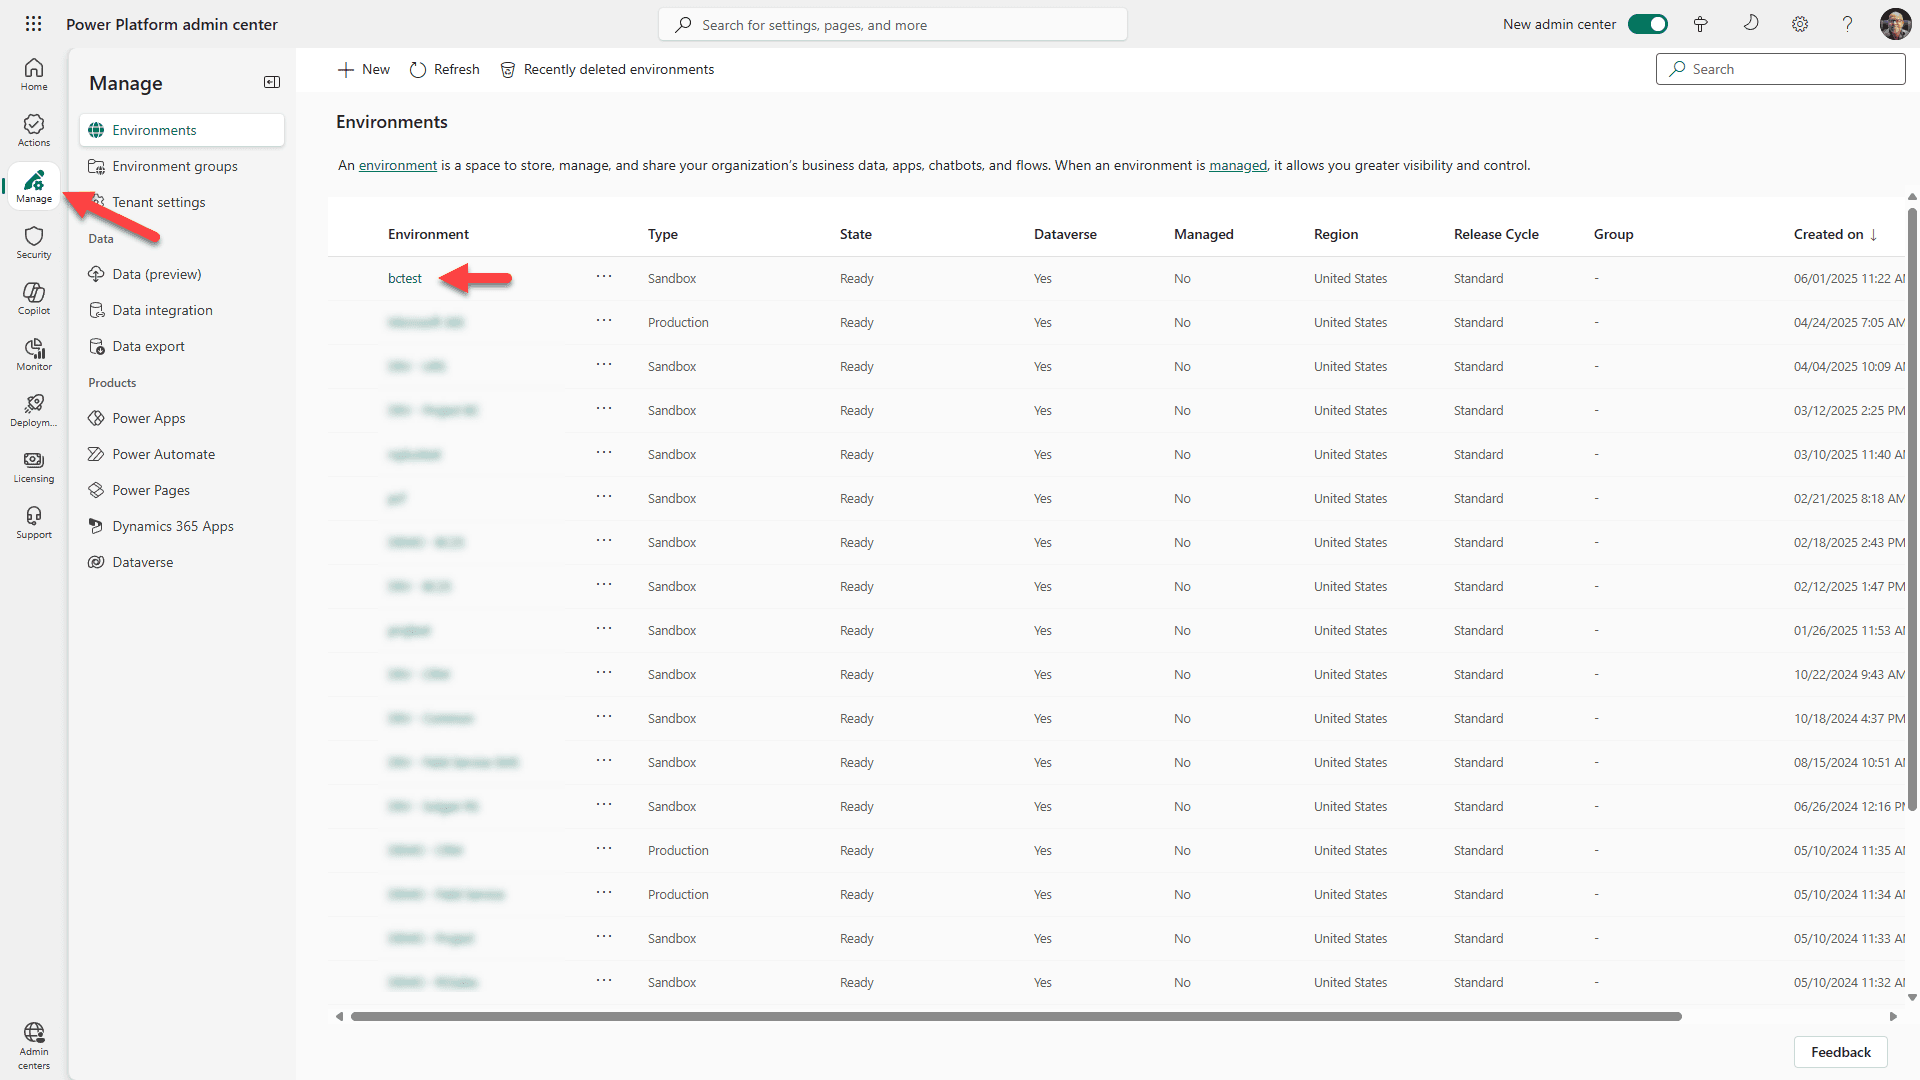This screenshot has height=1080, width=1920.
Task: Click the Feedback button
Action: click(1840, 1052)
